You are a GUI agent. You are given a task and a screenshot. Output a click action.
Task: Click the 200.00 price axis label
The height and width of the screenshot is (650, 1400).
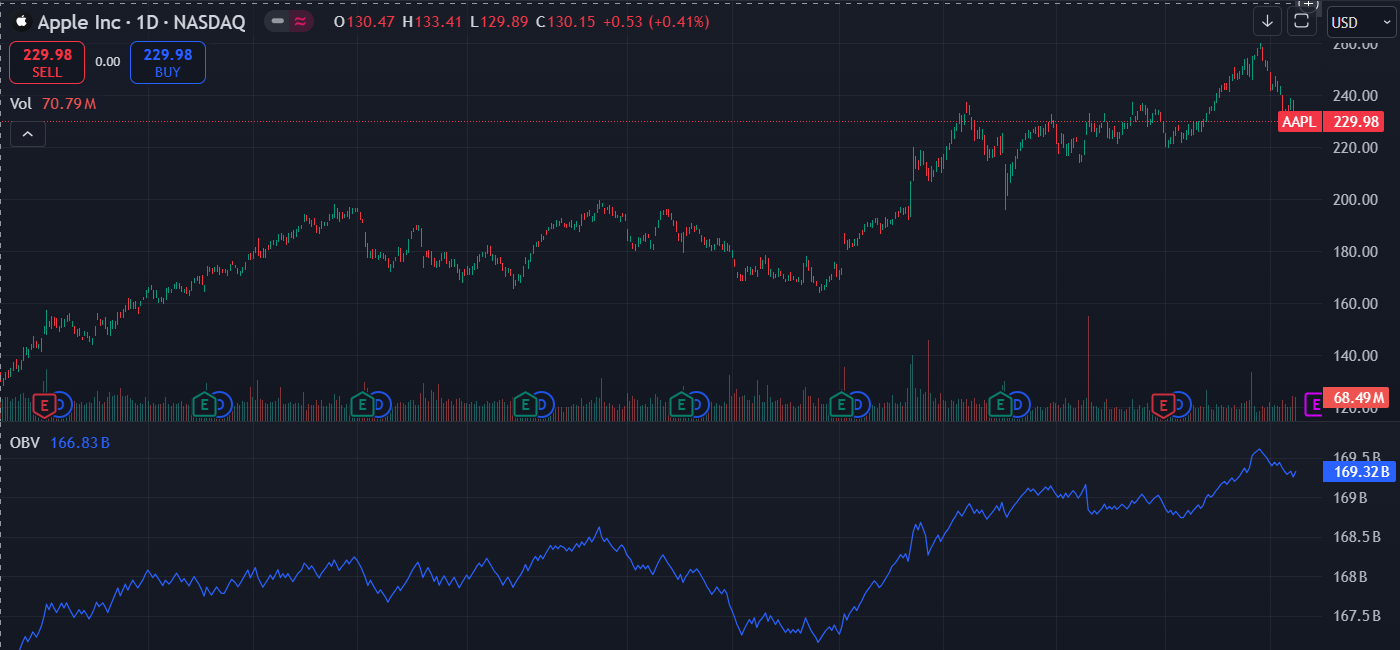coord(1357,200)
